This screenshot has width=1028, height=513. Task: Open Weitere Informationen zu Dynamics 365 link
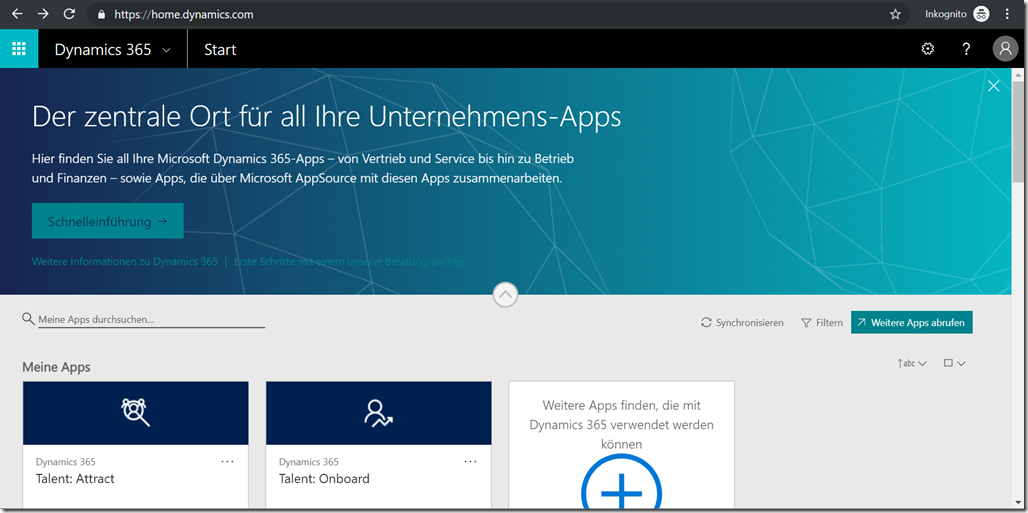click(x=125, y=261)
